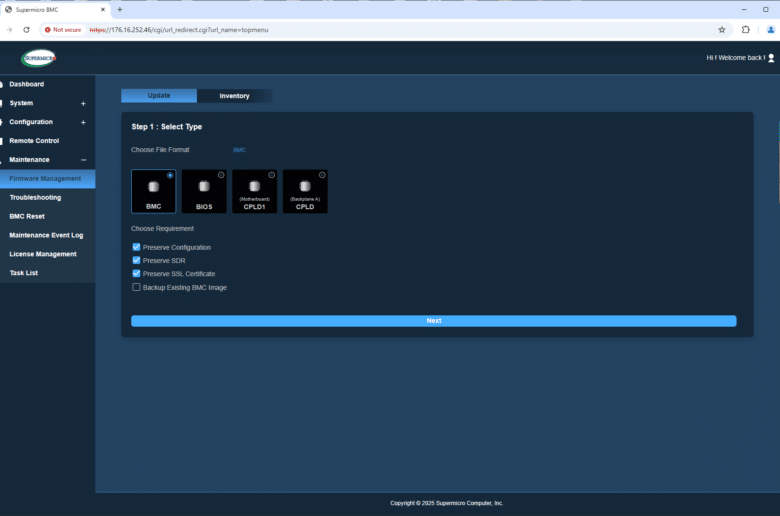Click the Maintenance sidebar label

tap(29, 160)
